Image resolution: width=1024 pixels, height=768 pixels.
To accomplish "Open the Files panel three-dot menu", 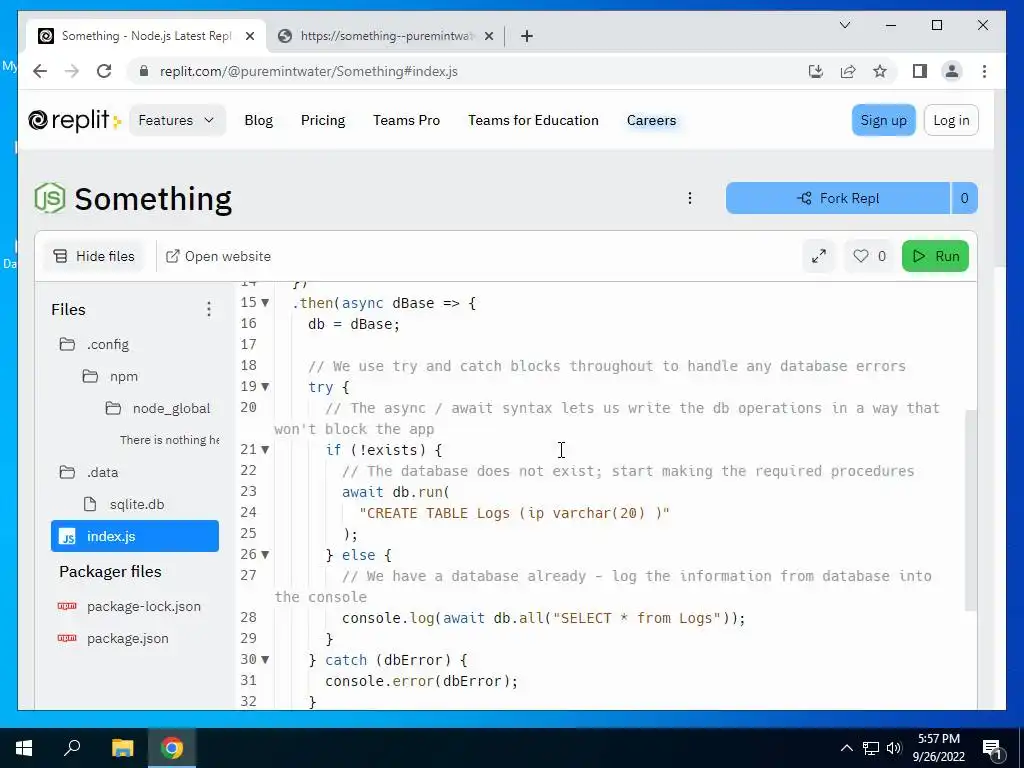I will (x=208, y=309).
